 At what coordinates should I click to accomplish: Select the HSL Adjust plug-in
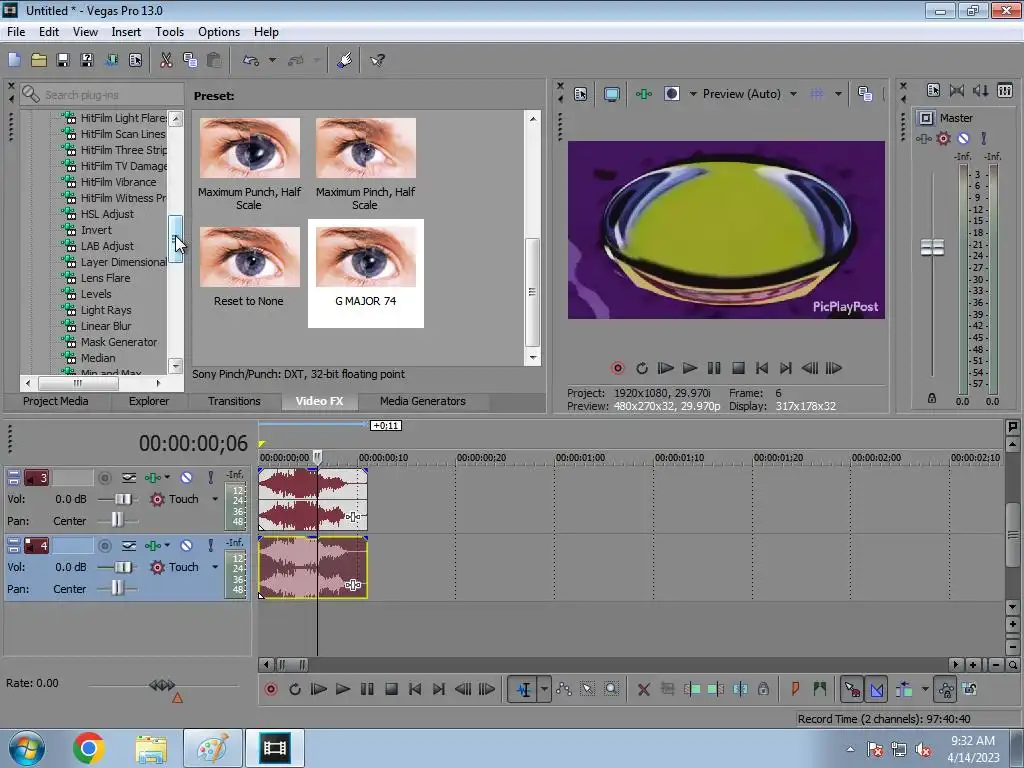(106, 214)
